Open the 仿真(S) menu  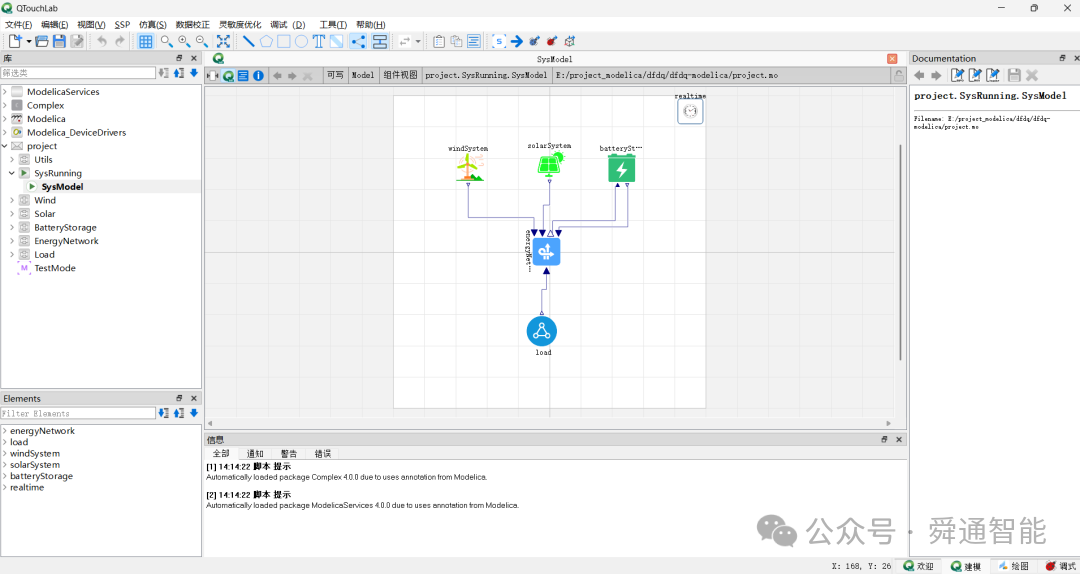pyautogui.click(x=152, y=25)
